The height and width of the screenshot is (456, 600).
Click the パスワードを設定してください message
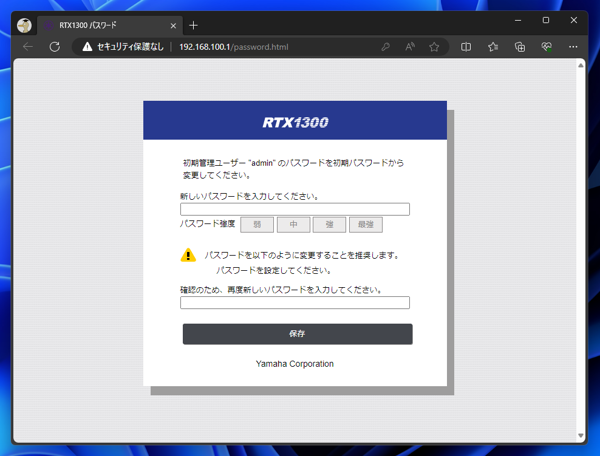tap(274, 270)
